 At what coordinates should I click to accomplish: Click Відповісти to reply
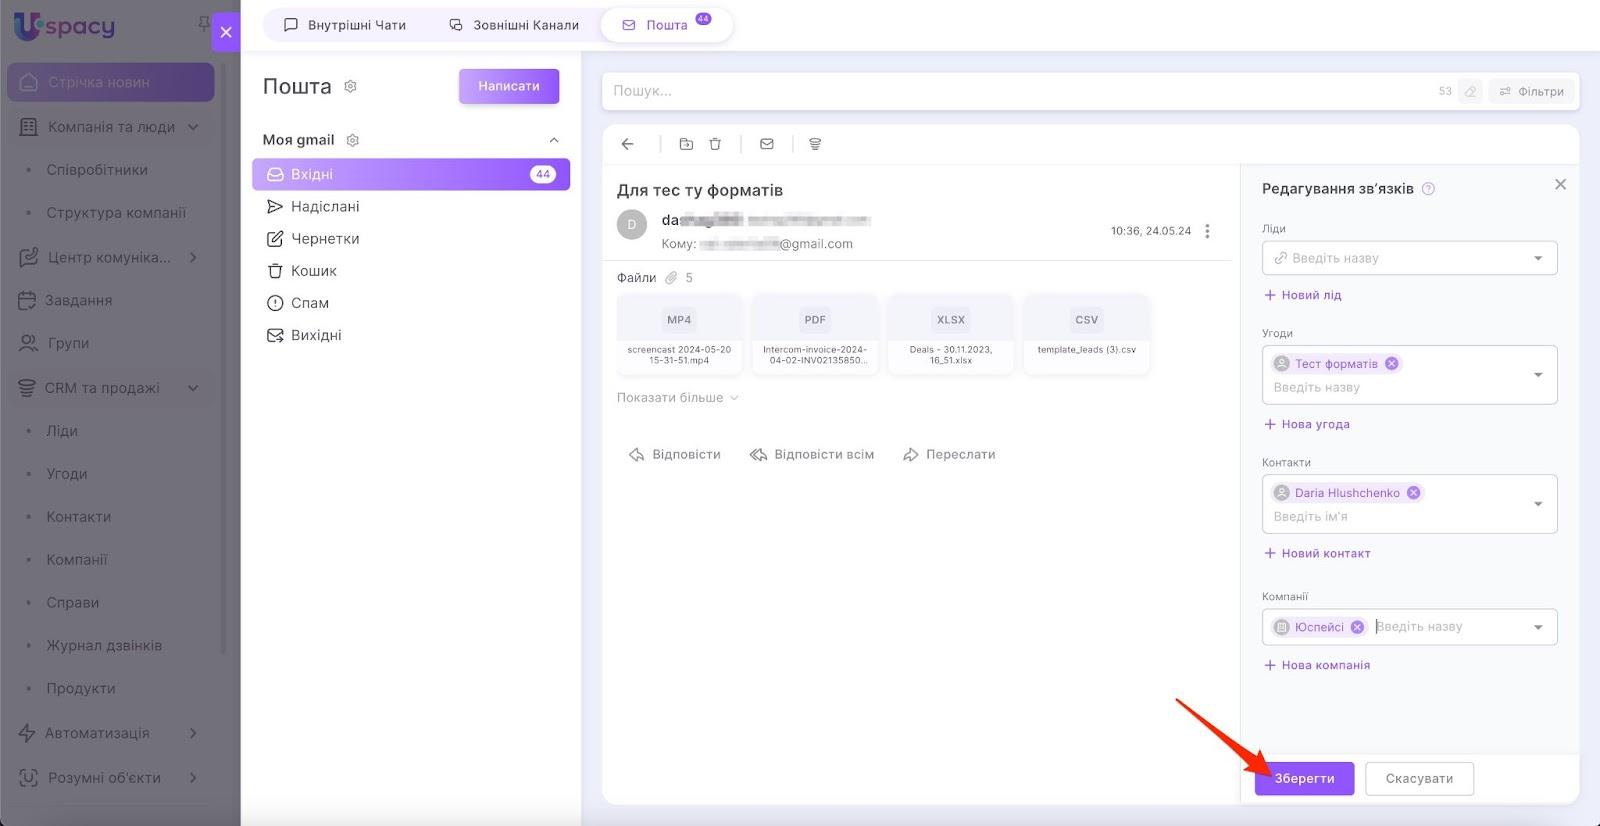[x=675, y=455]
